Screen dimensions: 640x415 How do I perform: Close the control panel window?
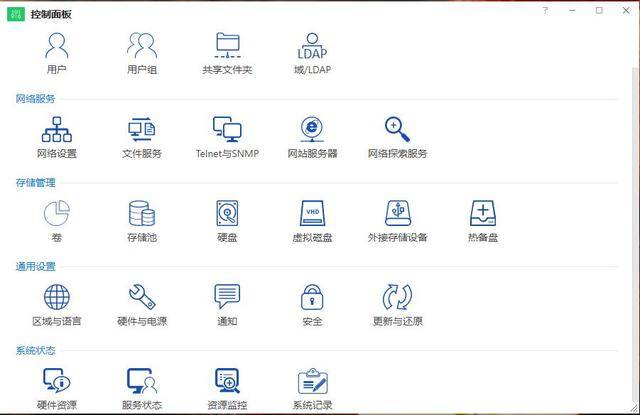(x=626, y=11)
